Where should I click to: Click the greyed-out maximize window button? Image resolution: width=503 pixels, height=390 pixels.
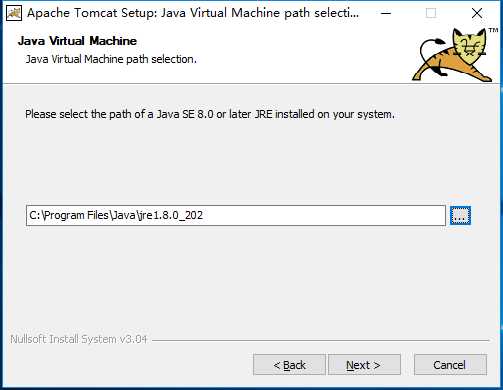[431, 13]
